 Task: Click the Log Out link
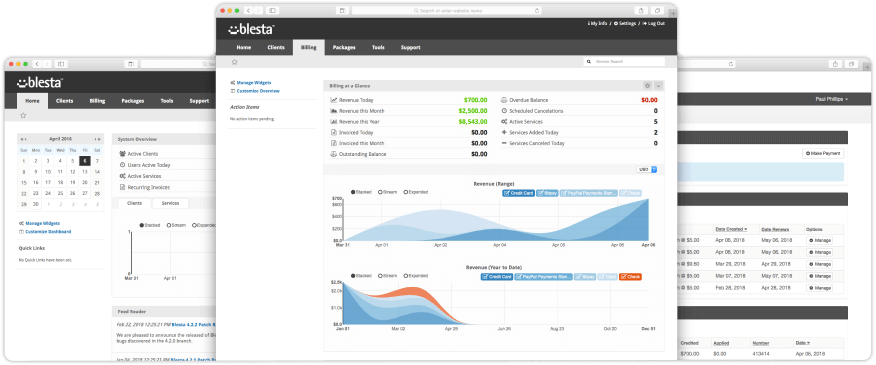click(654, 24)
